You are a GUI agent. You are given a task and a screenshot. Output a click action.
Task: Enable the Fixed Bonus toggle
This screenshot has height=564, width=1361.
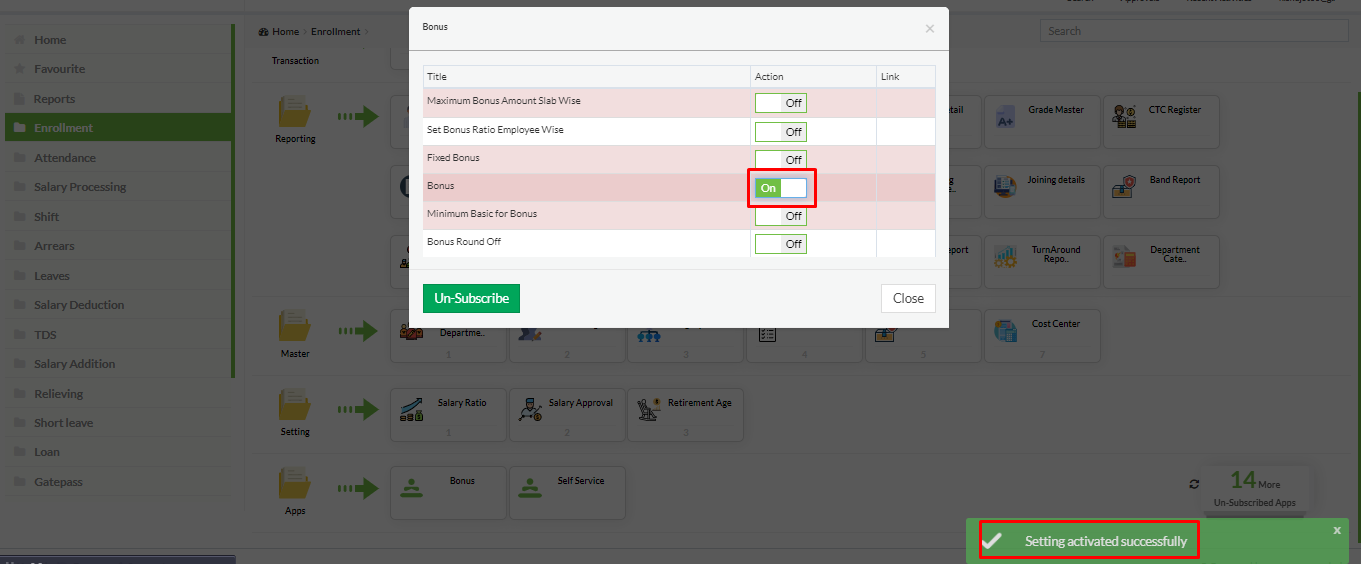pos(781,160)
